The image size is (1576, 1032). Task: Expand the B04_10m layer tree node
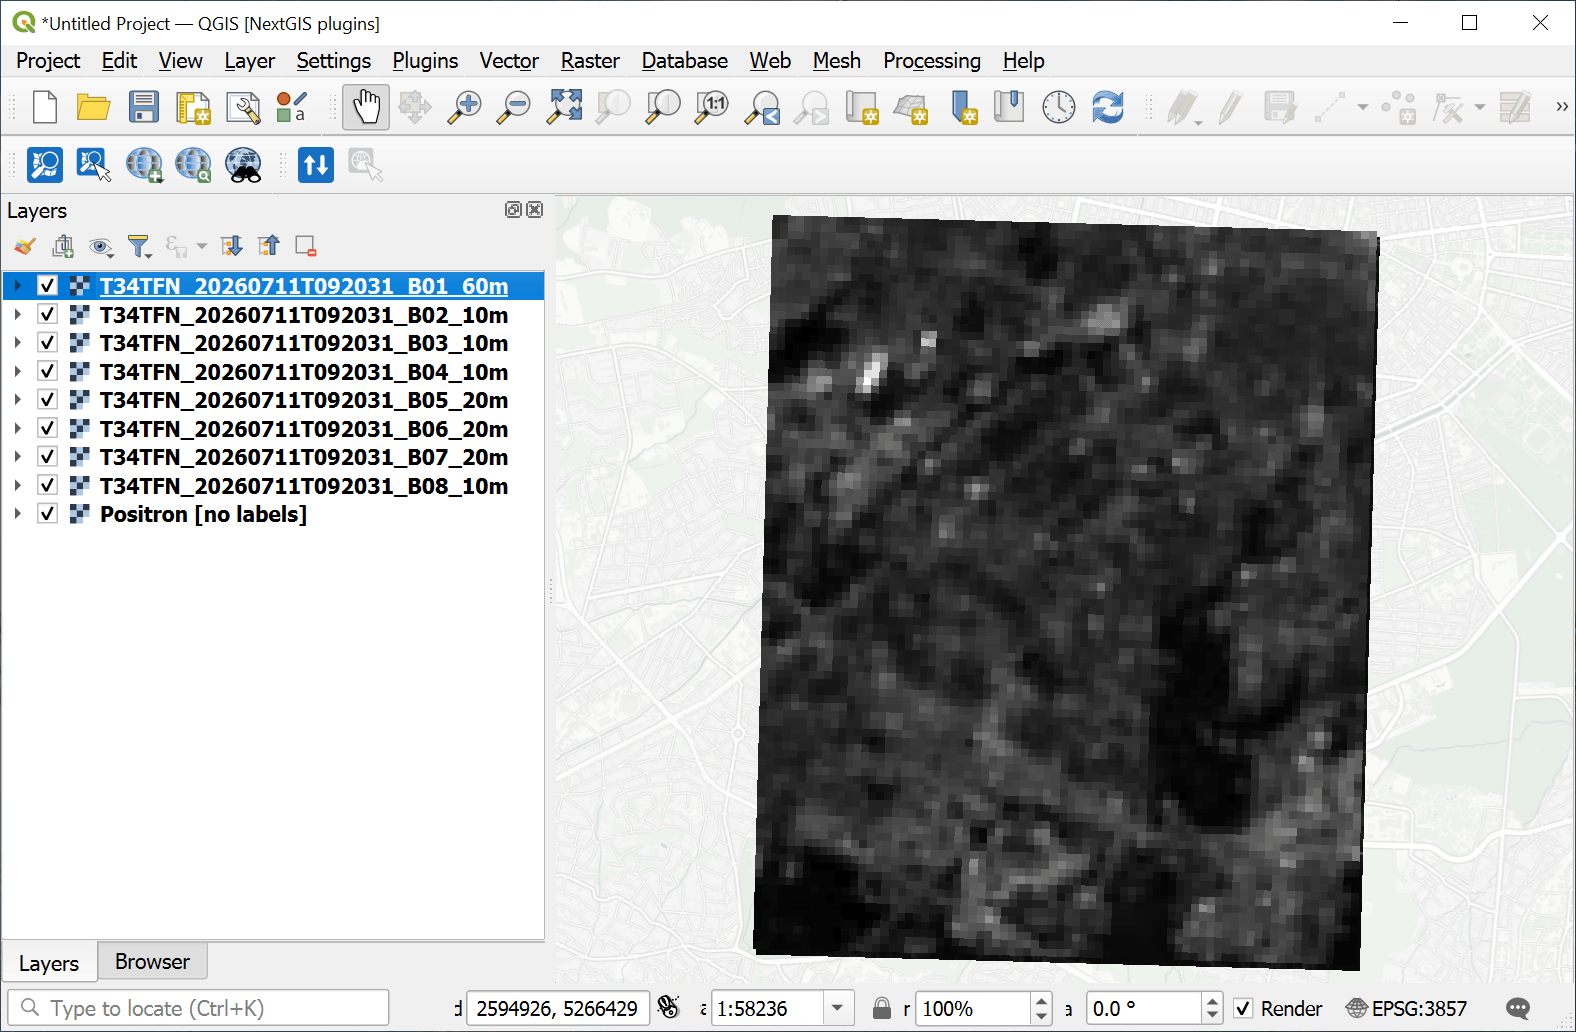(x=17, y=371)
